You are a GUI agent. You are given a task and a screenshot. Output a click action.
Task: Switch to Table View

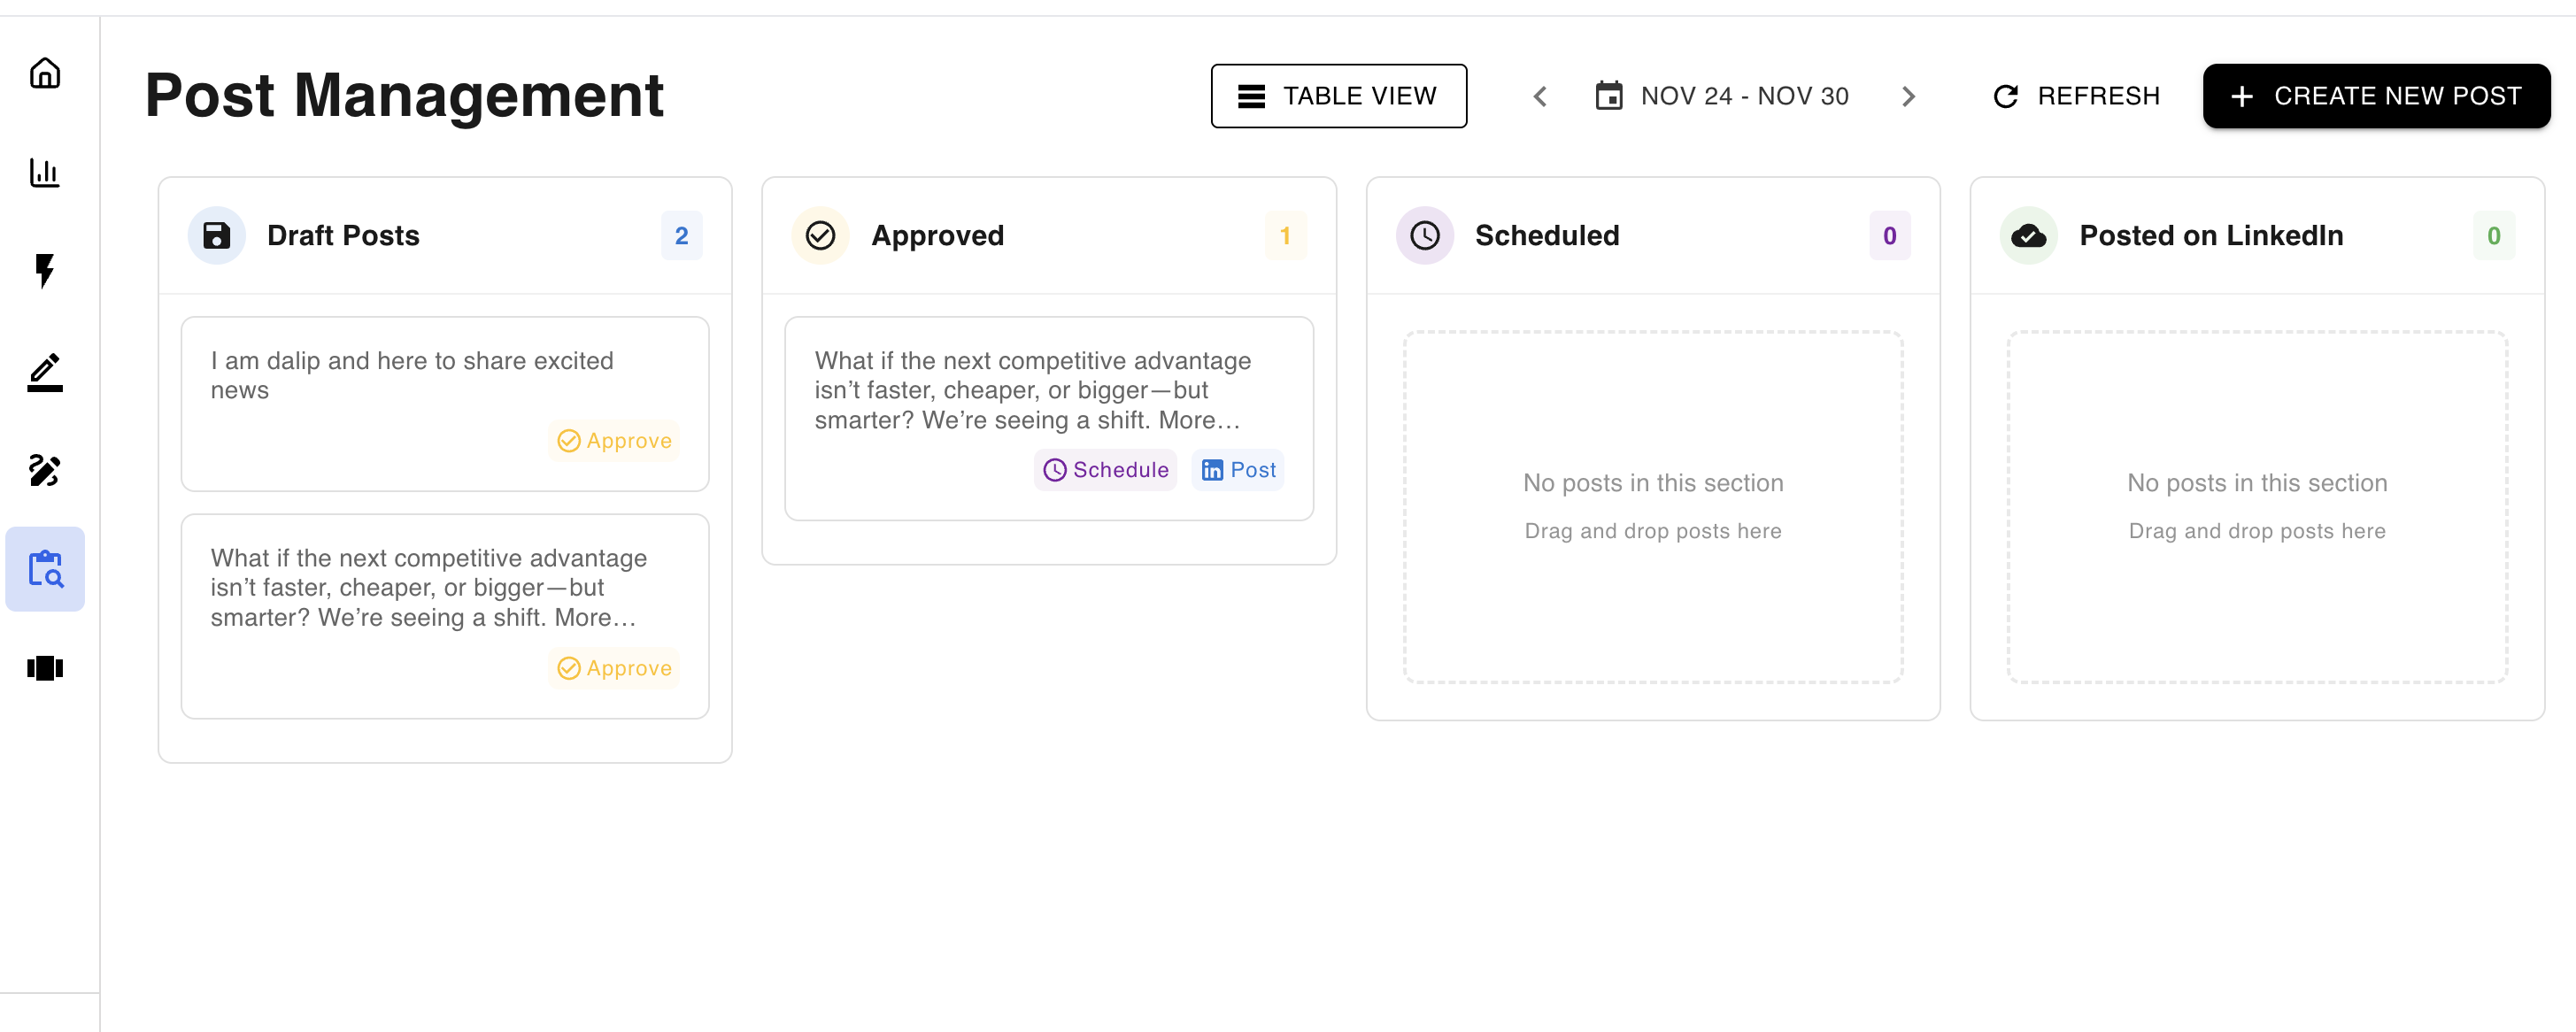click(1339, 96)
